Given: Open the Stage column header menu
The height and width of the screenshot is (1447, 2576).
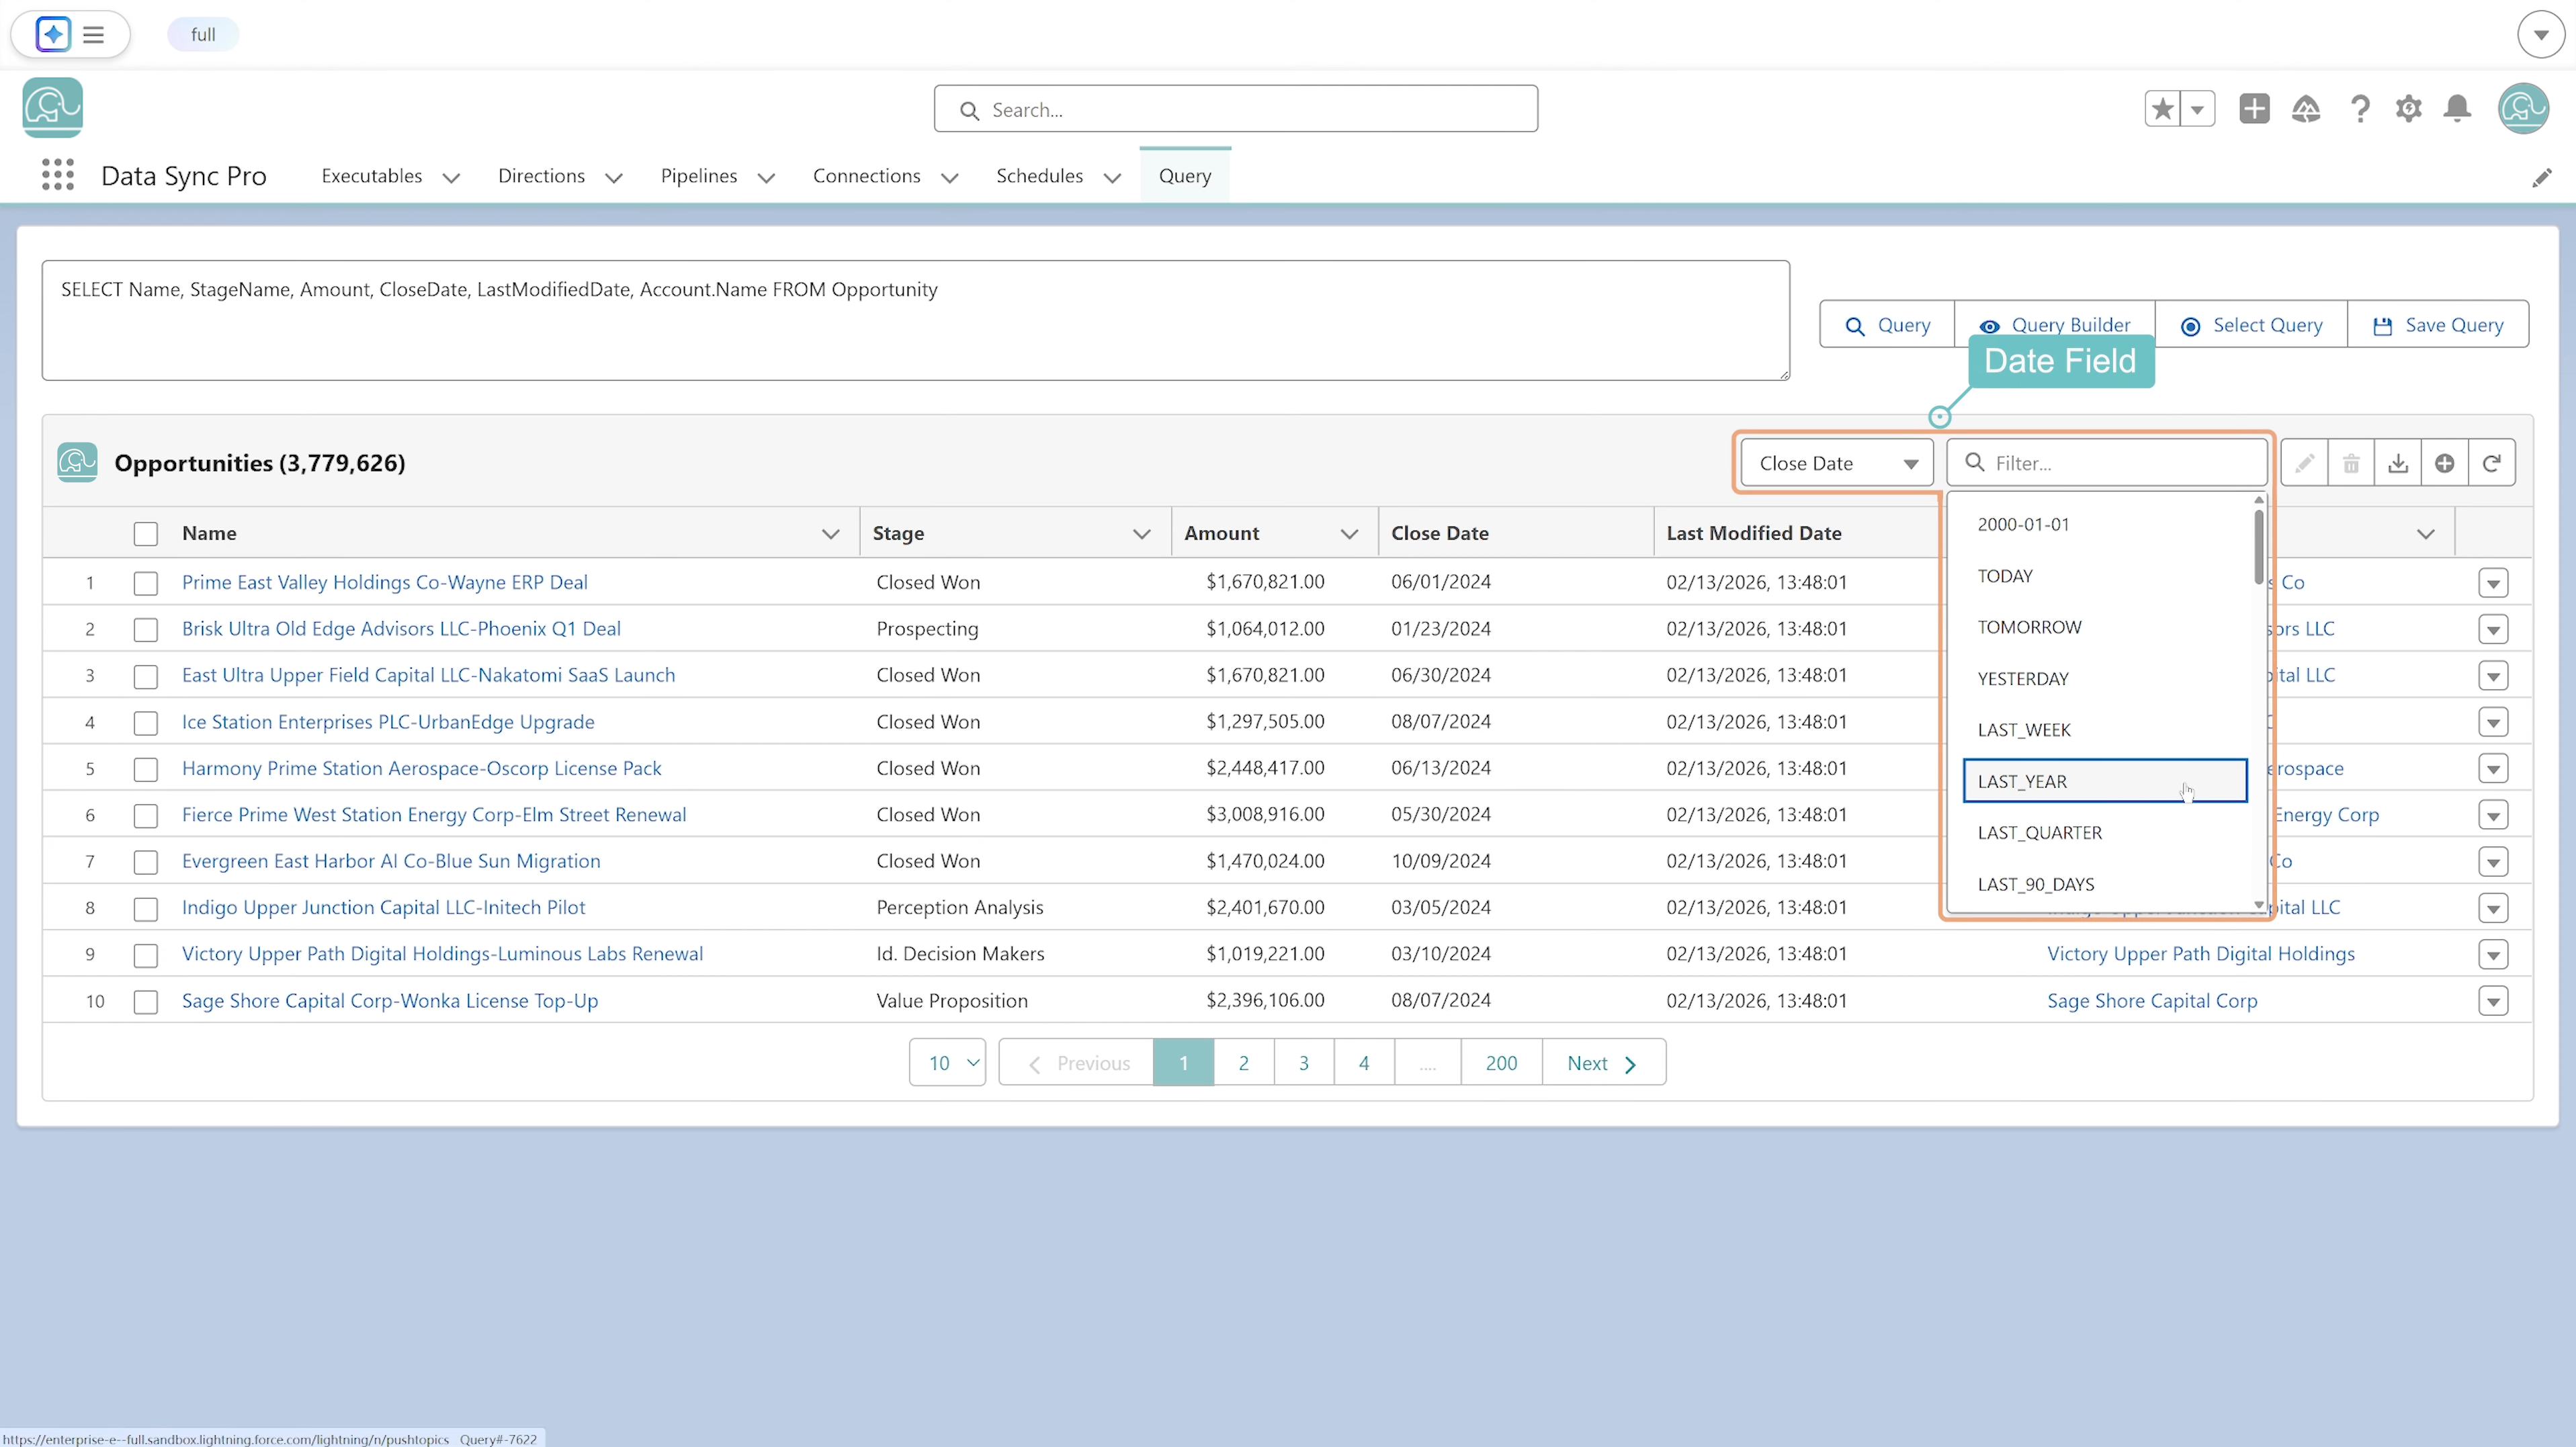Looking at the screenshot, I should tap(1141, 534).
